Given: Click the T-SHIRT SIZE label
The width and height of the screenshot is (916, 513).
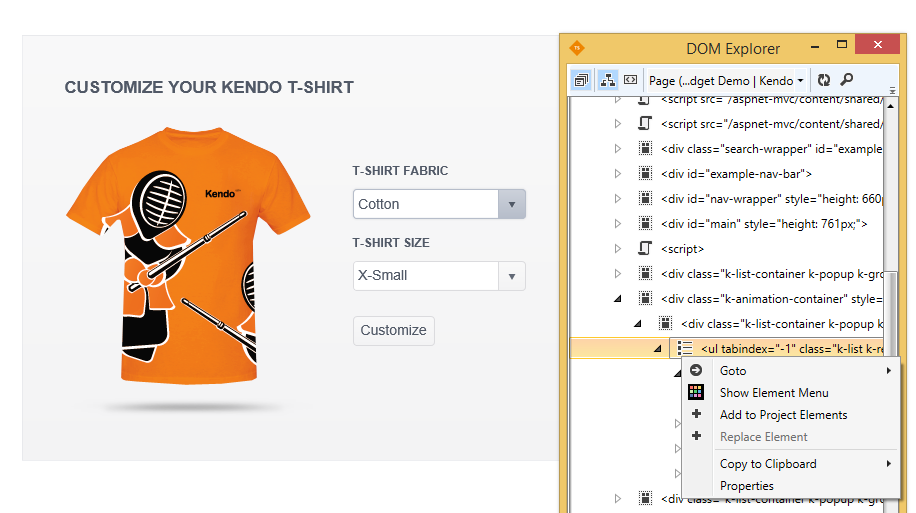Looking at the screenshot, I should point(391,242).
